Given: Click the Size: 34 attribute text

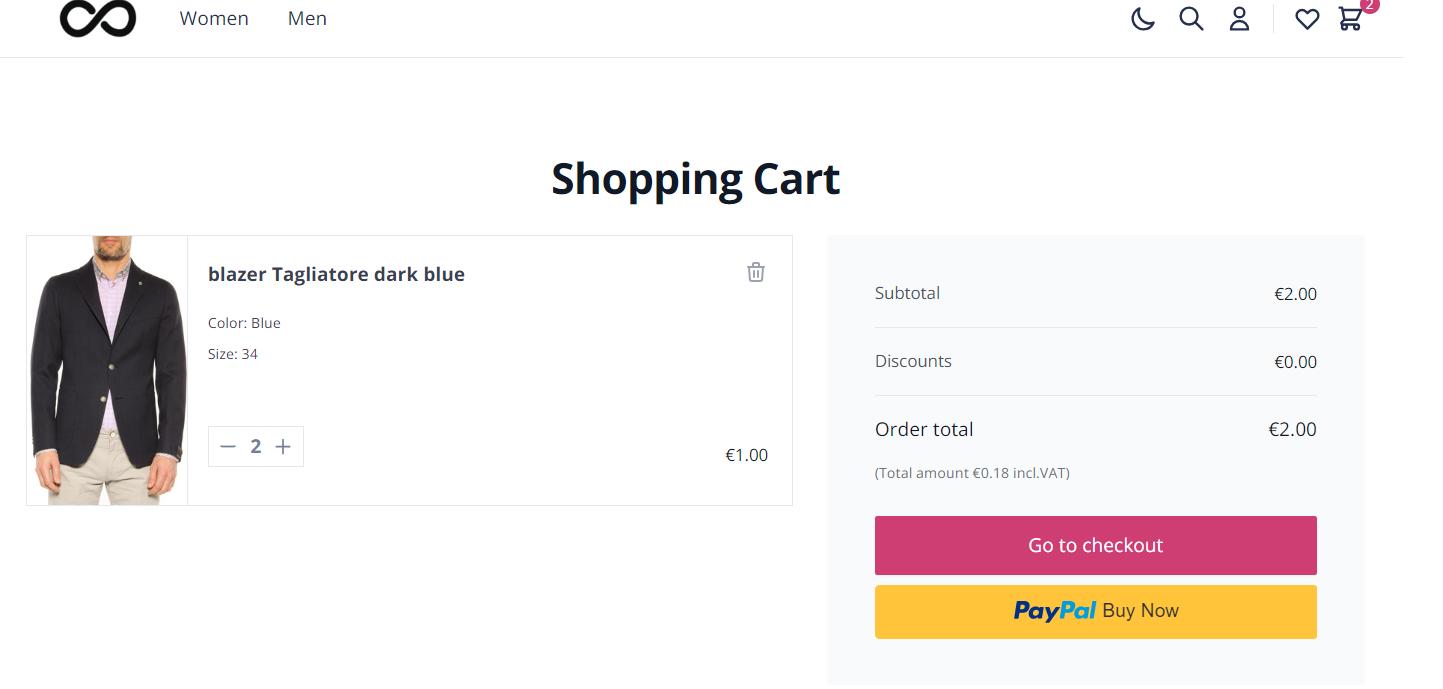Looking at the screenshot, I should click(233, 354).
